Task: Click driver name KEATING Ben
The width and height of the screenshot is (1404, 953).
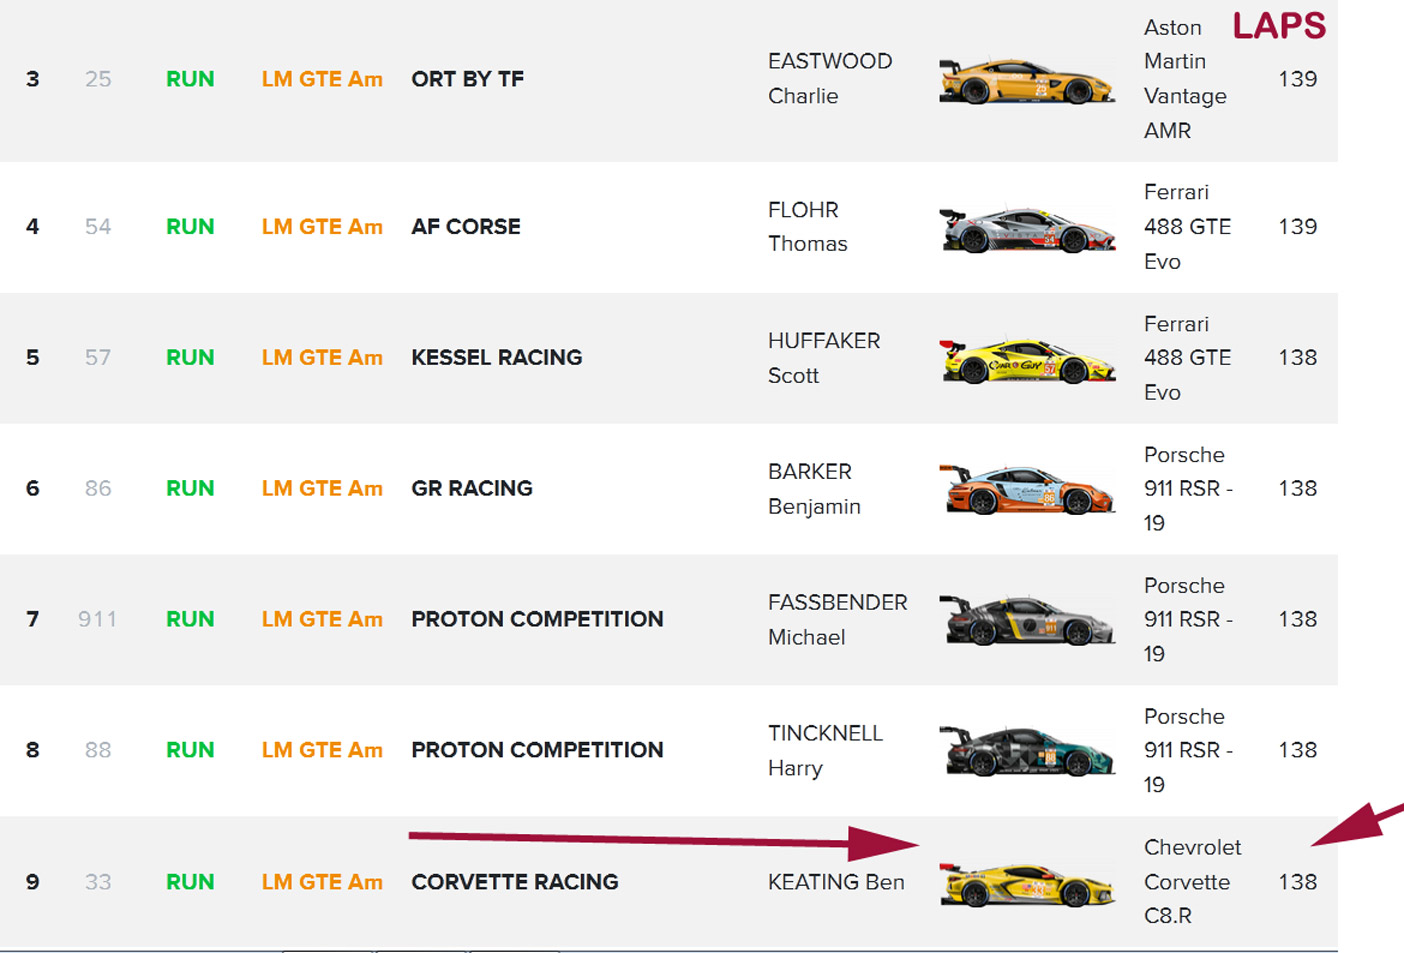Action: [835, 882]
